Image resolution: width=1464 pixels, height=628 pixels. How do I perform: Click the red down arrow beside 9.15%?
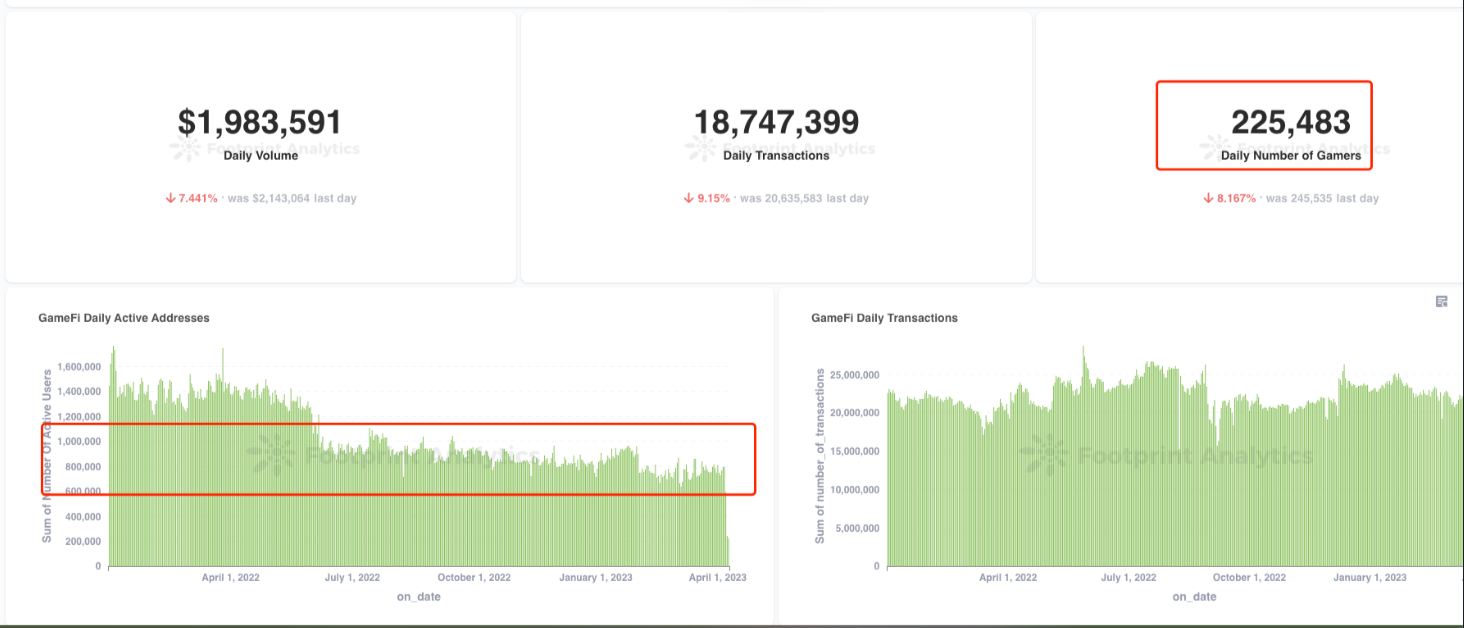point(689,198)
